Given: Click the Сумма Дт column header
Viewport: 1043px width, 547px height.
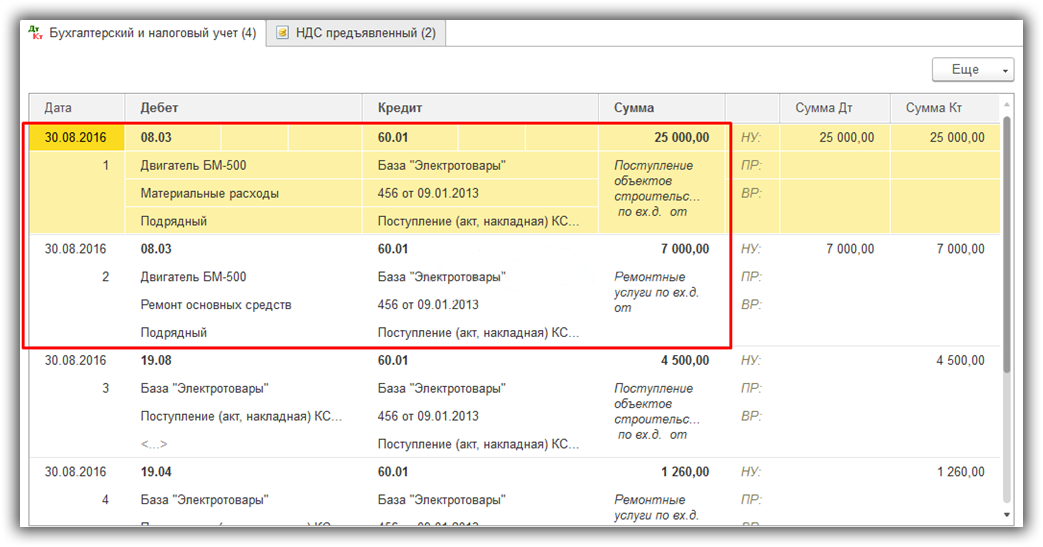Looking at the screenshot, I should point(824,108).
